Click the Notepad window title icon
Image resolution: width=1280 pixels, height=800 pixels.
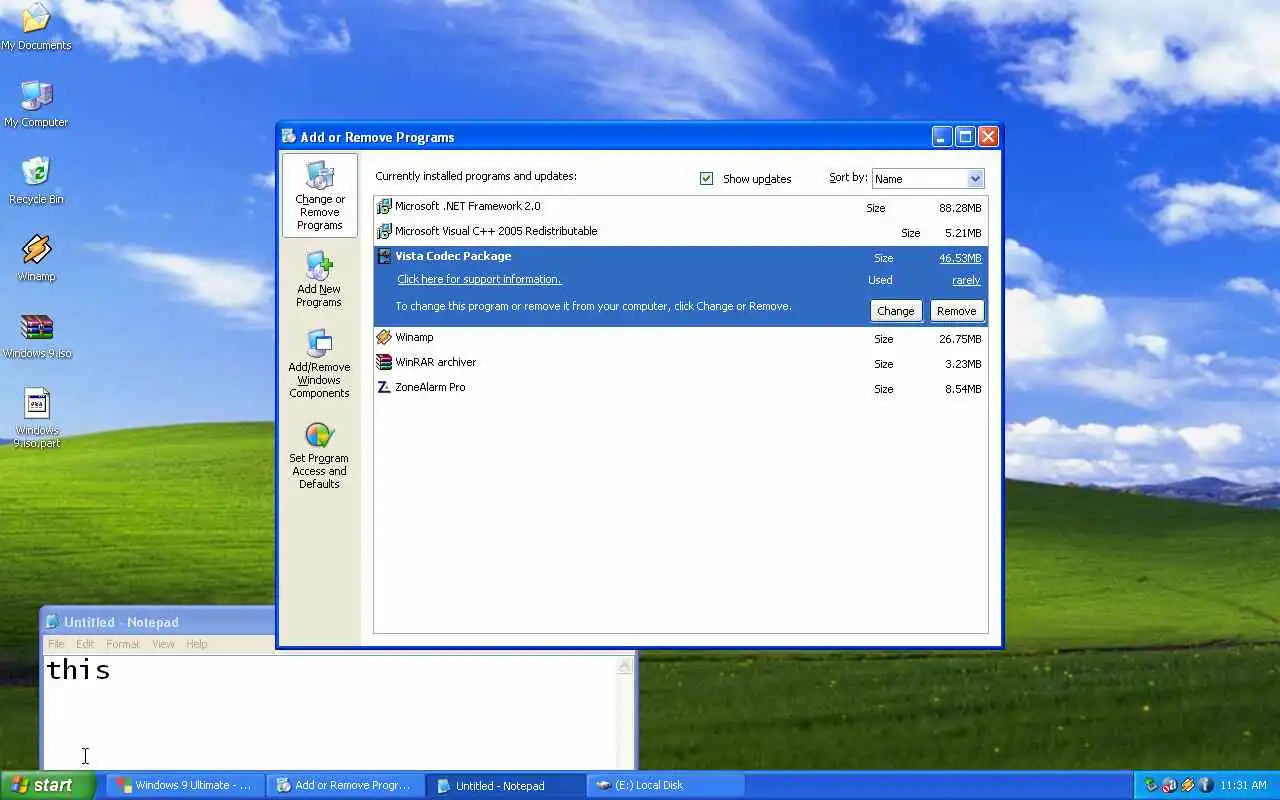[x=53, y=622]
